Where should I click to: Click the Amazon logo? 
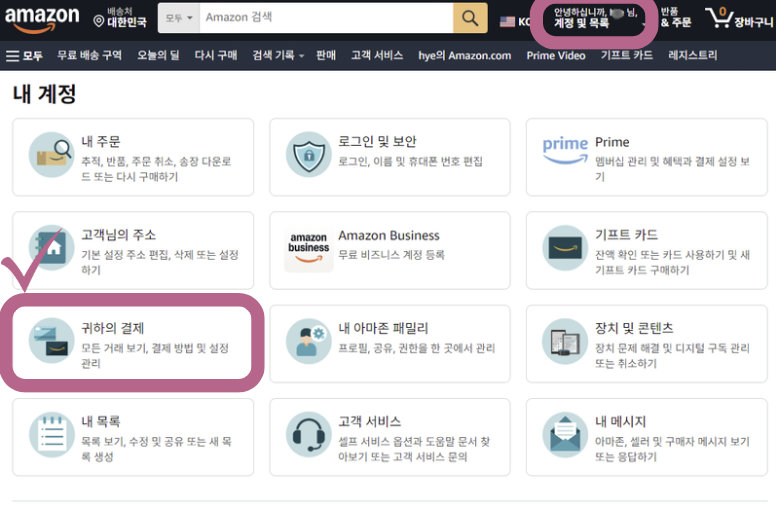pos(42,20)
